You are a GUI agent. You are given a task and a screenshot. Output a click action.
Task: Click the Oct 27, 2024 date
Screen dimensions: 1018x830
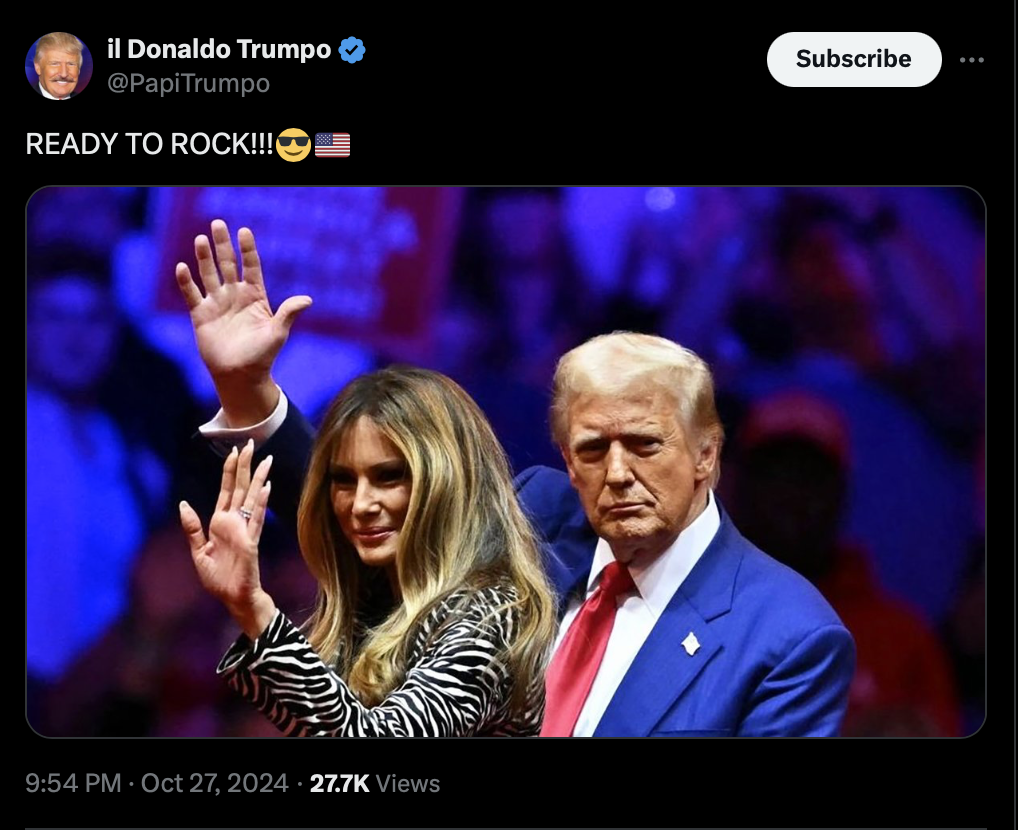215,783
